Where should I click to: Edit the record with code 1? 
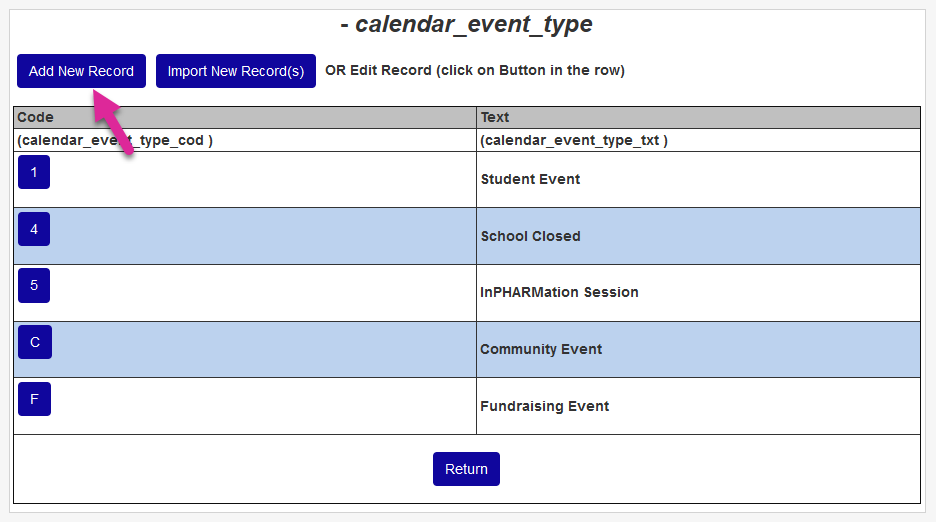coord(34,172)
